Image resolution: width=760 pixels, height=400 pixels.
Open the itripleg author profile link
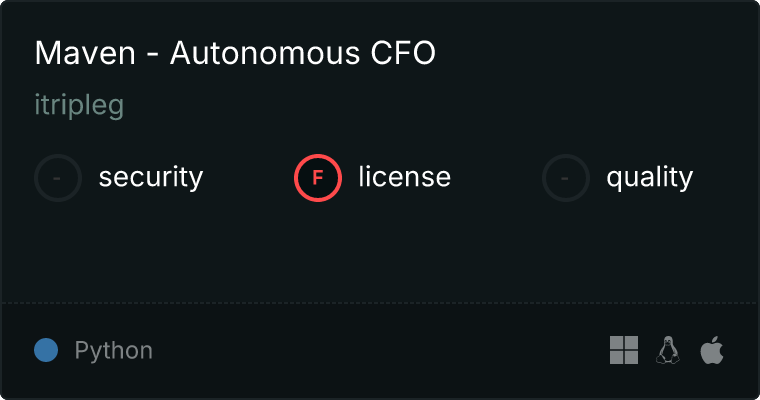[79, 106]
